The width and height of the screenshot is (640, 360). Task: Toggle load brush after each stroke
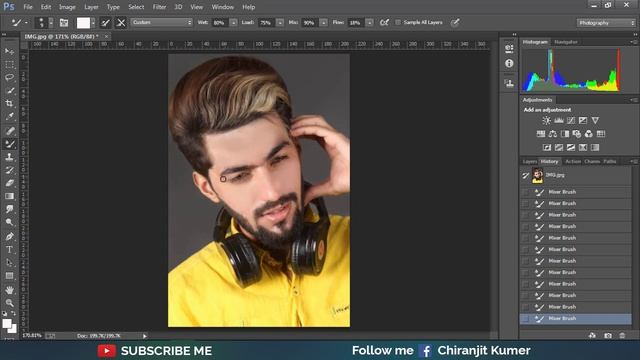pyautogui.click(x=105, y=23)
